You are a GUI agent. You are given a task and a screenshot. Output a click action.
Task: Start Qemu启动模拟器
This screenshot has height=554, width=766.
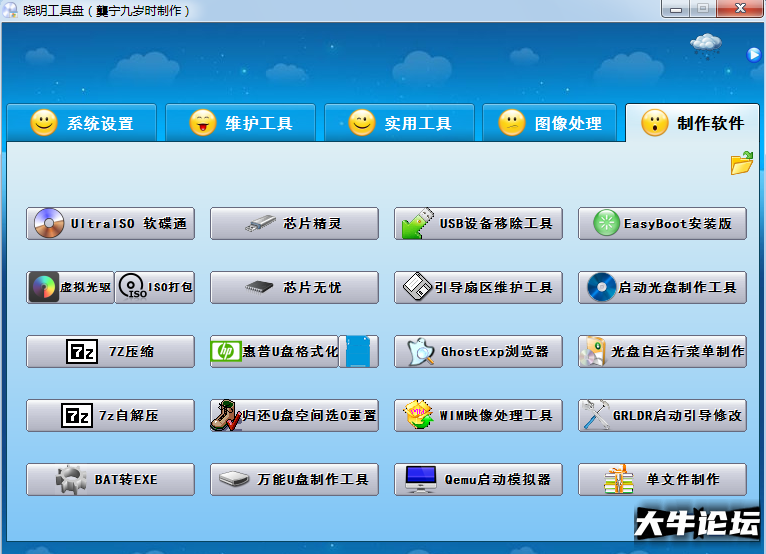(x=478, y=479)
